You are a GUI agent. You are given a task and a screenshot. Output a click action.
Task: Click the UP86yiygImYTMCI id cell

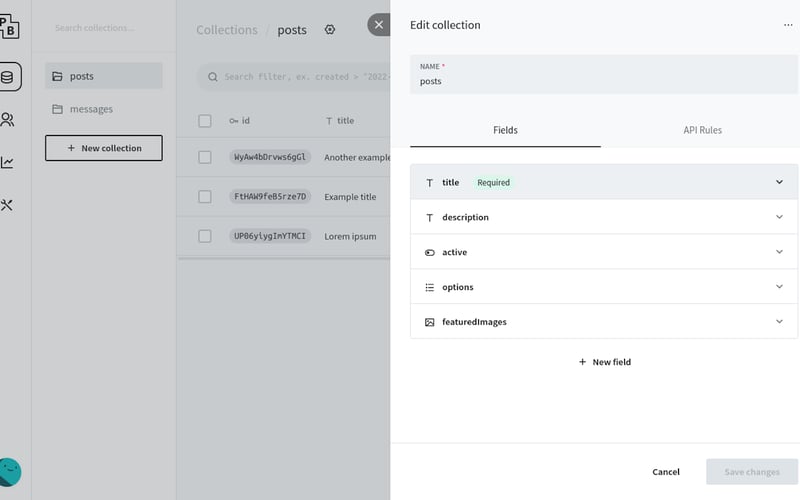pos(270,236)
